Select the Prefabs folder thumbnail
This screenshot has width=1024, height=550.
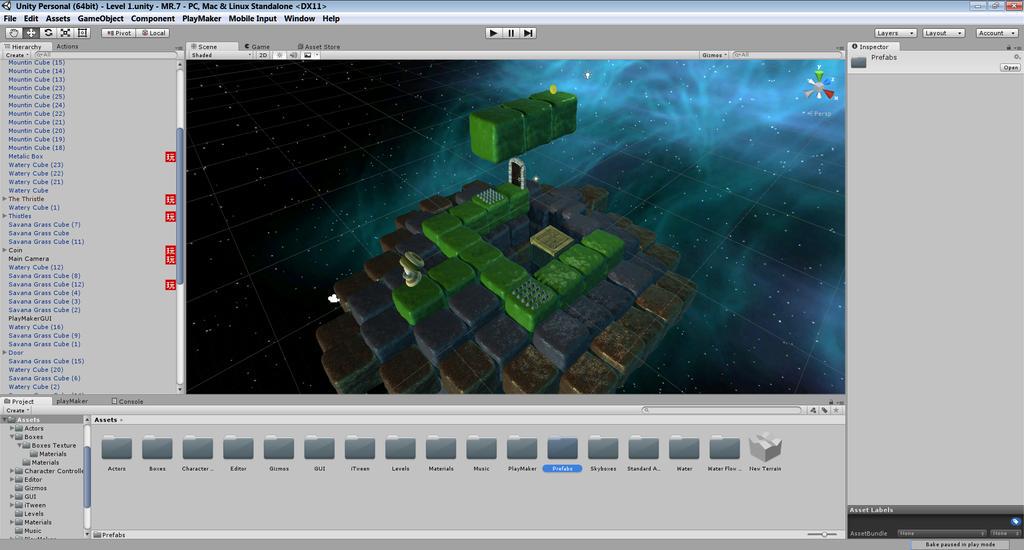(x=562, y=449)
